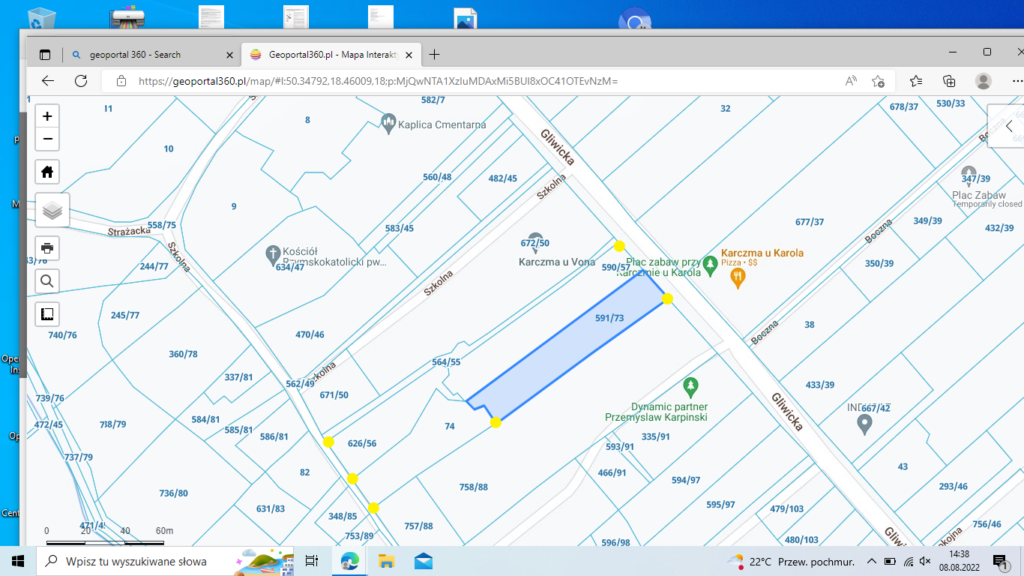Select parcel labeled 672/50
This screenshot has width=1024, height=576.
coord(535,243)
